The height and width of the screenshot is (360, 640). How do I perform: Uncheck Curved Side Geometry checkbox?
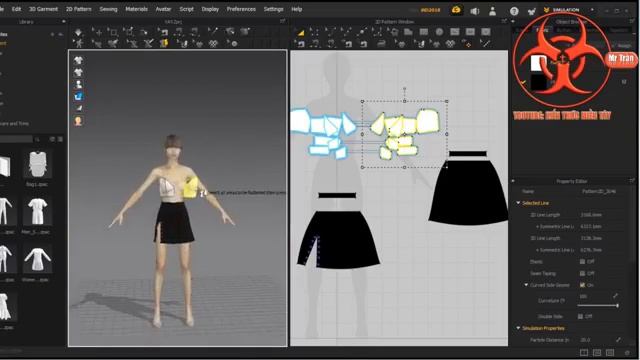pos(582,285)
